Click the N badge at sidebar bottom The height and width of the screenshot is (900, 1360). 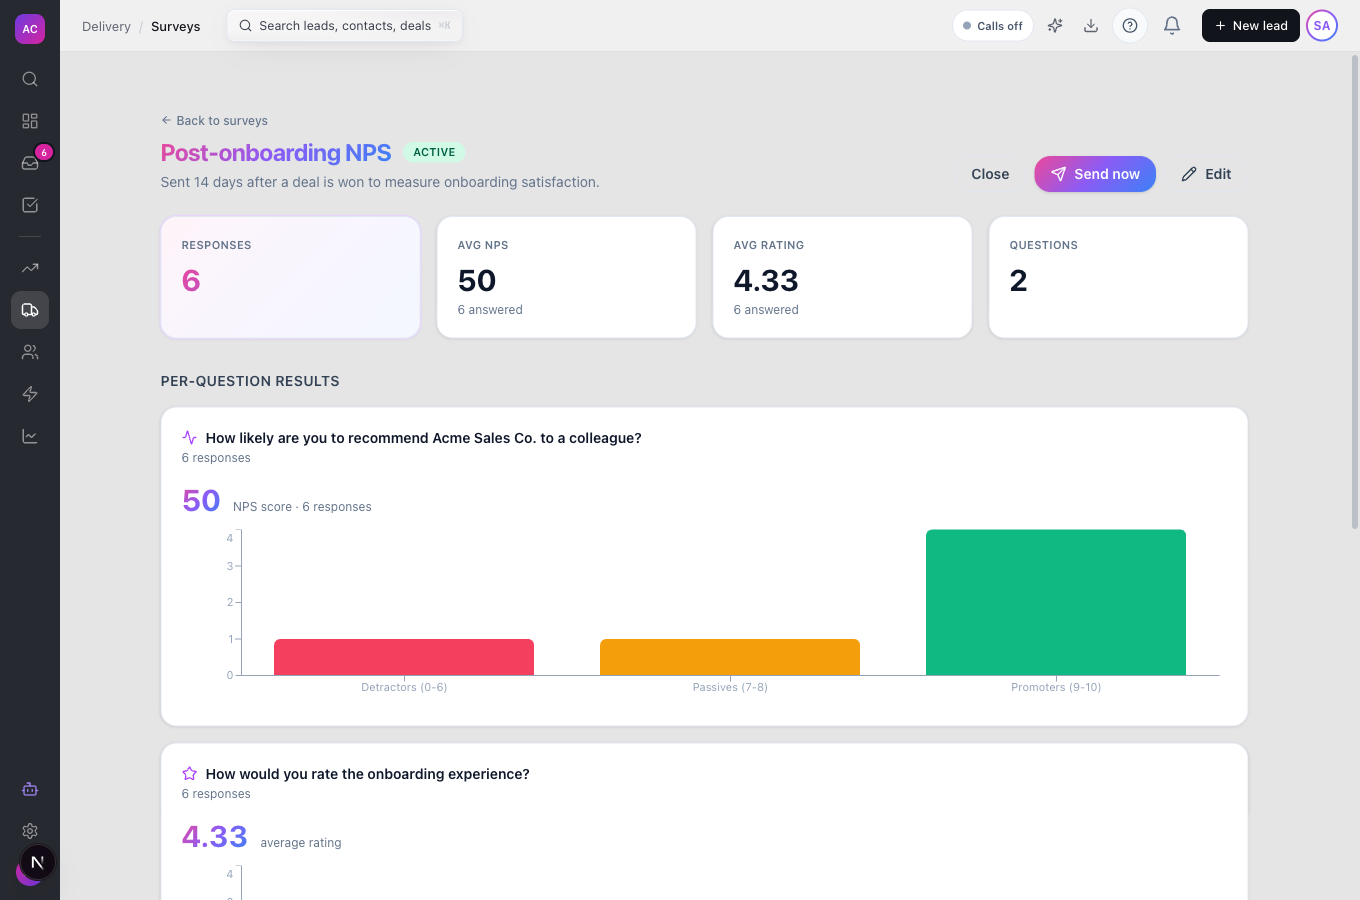pos(37,862)
